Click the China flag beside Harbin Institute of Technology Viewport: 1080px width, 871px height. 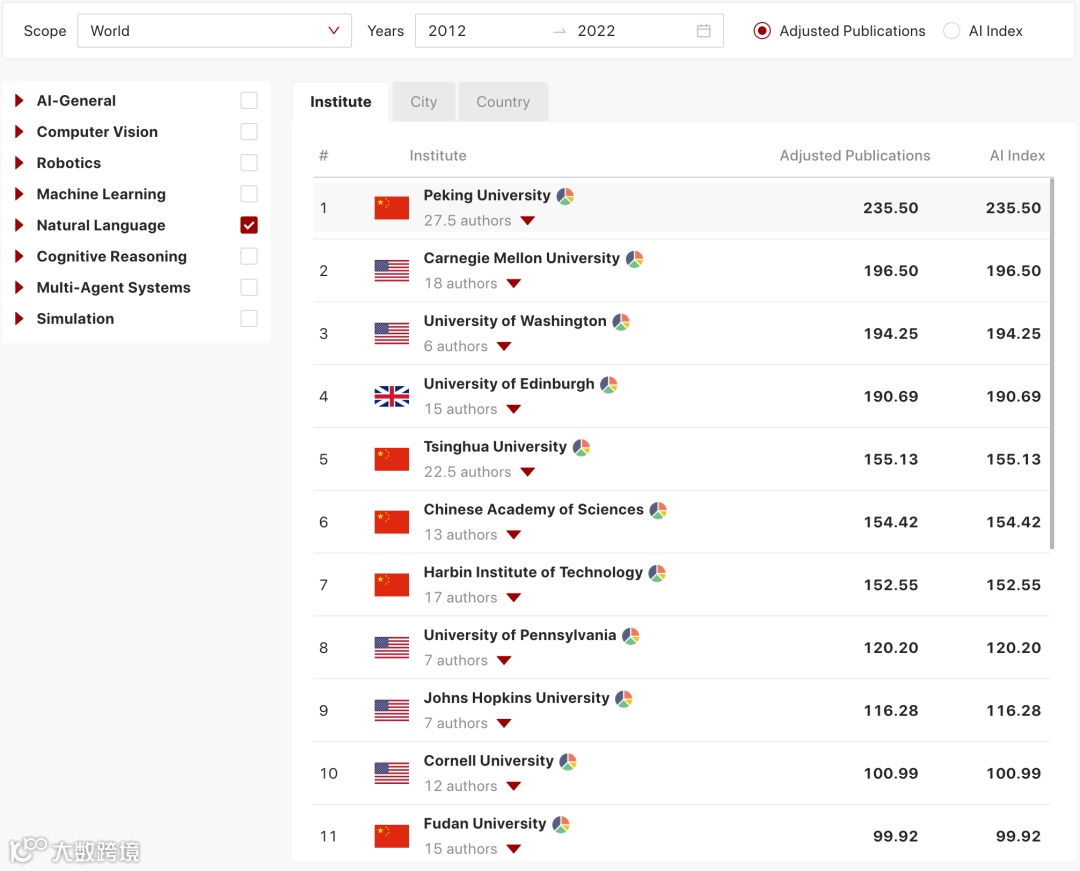point(392,585)
